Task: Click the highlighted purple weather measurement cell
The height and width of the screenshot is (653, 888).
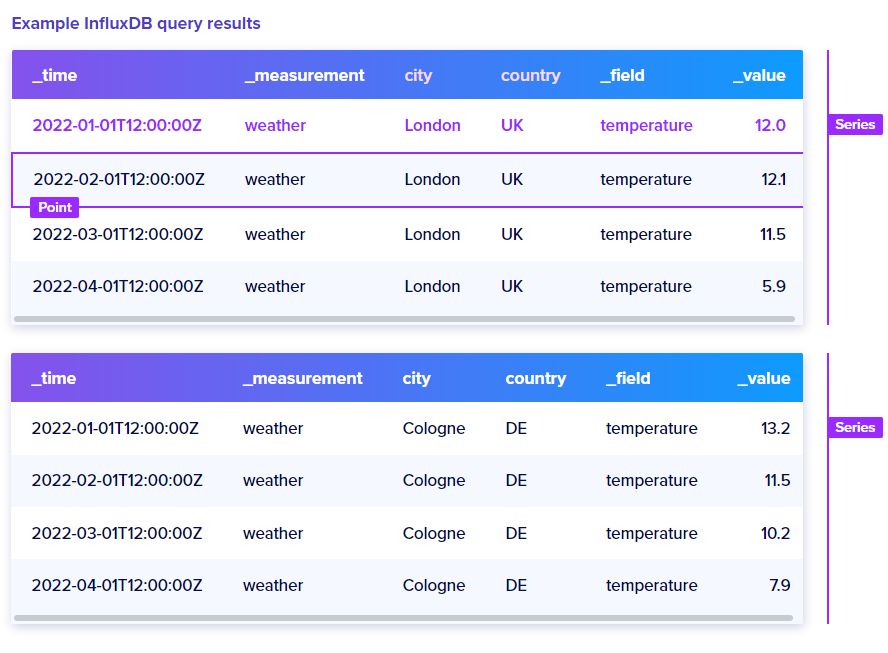Action: [x=275, y=125]
